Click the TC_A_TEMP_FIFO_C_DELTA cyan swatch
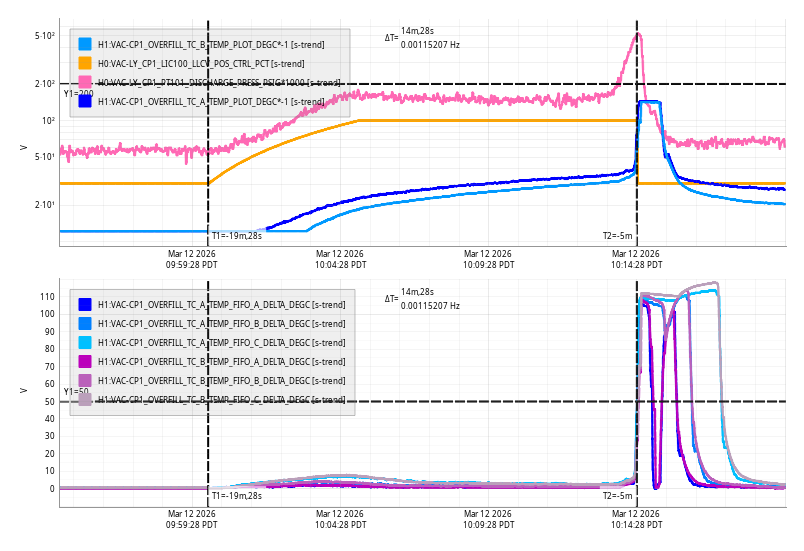 [x=85, y=342]
